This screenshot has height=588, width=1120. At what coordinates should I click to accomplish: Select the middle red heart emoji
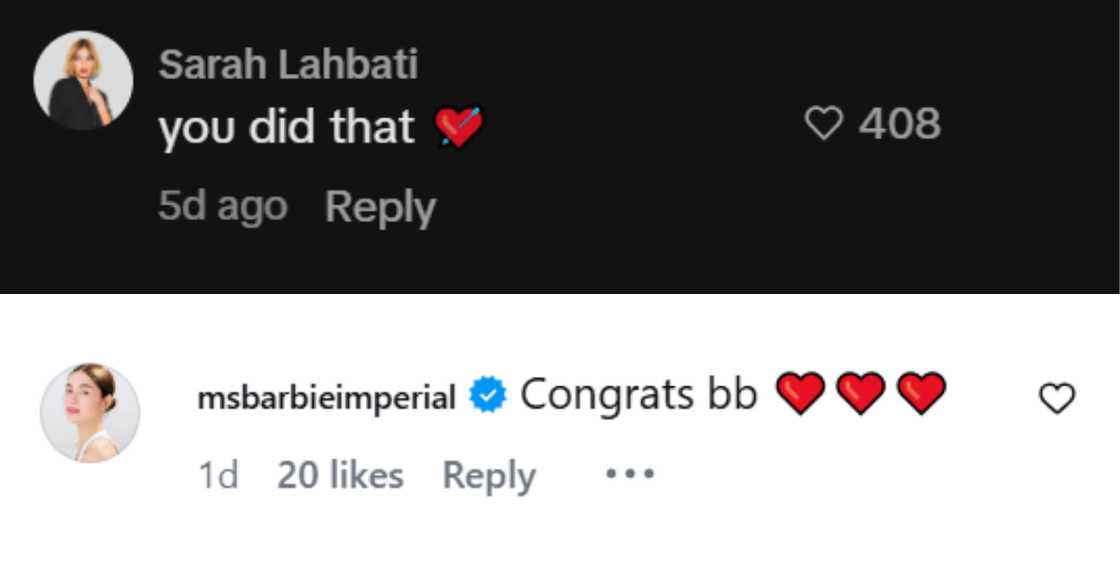coord(859,394)
